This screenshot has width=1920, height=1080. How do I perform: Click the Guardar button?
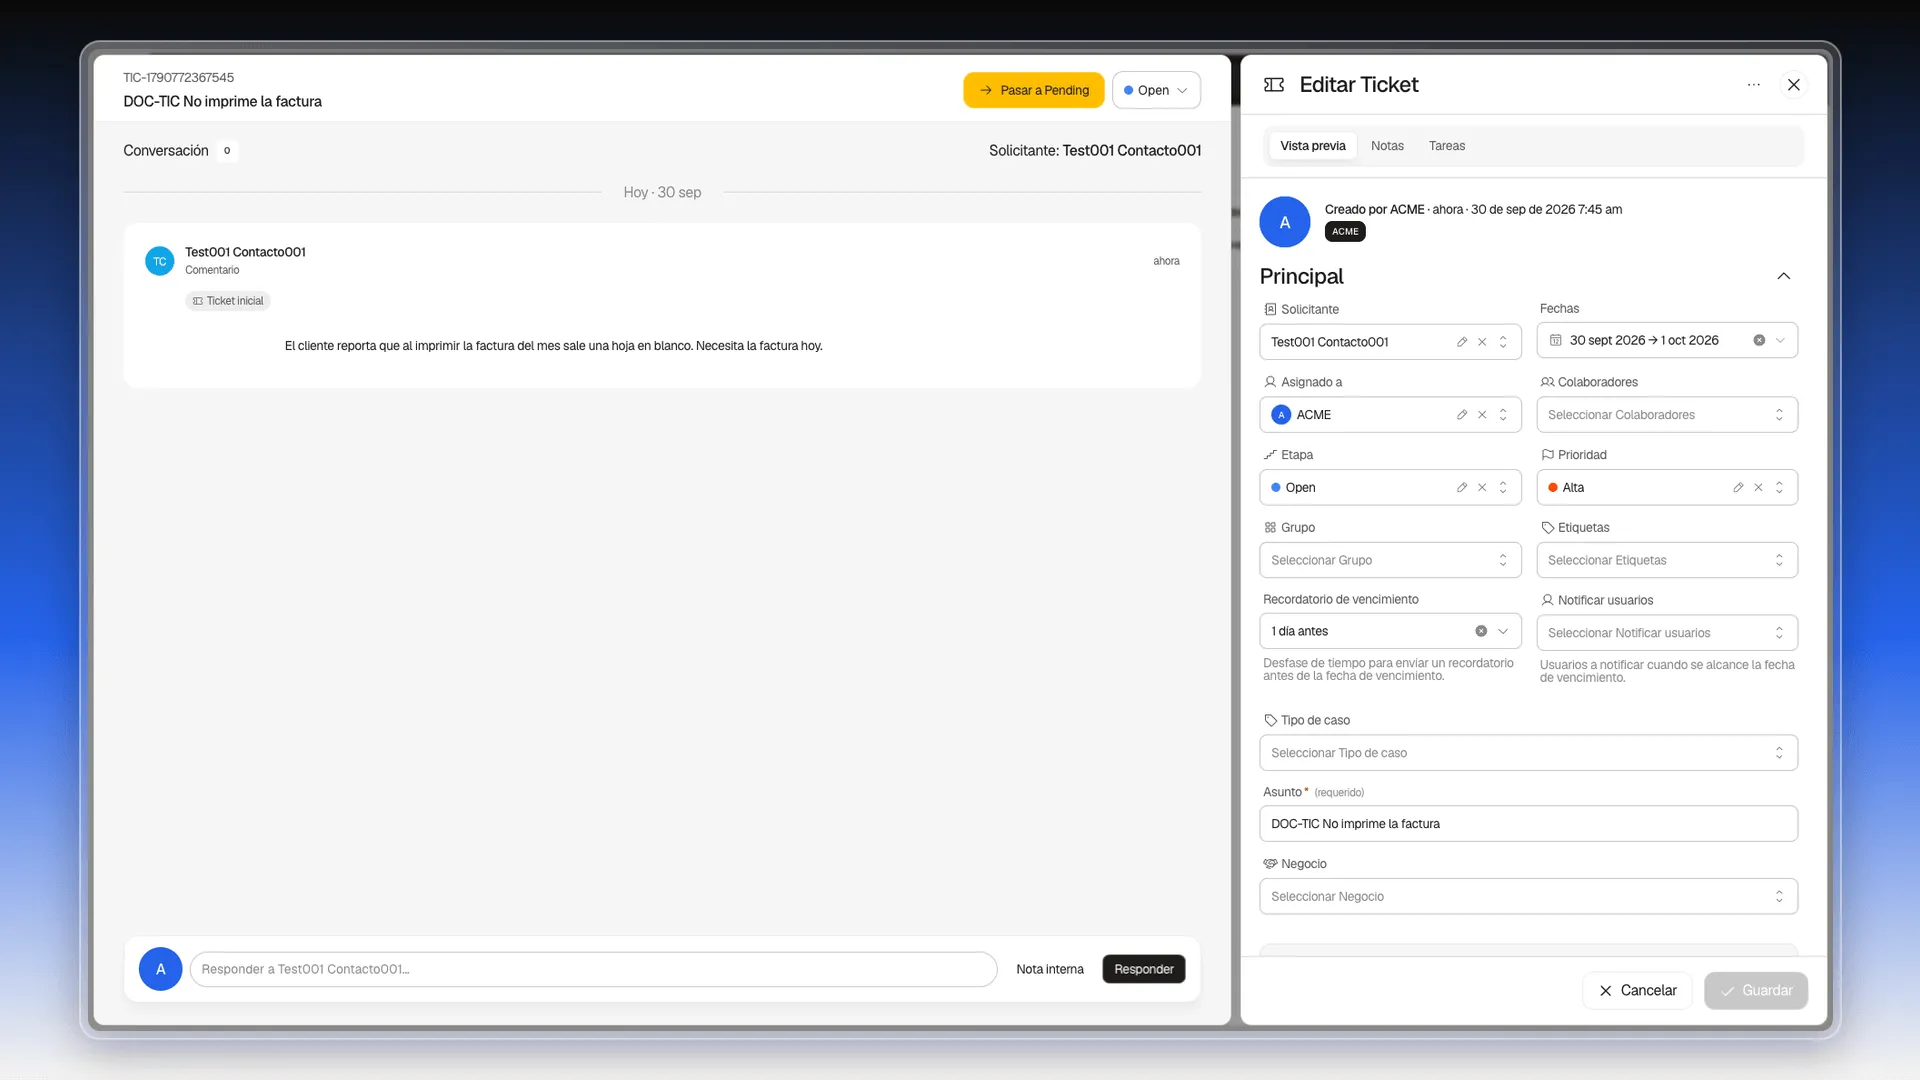[x=1756, y=991]
